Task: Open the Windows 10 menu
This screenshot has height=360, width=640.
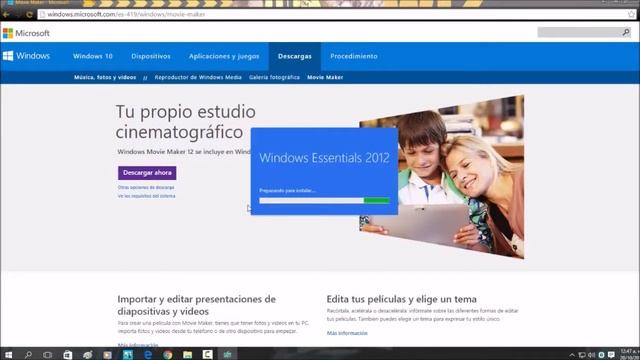Action: click(93, 56)
